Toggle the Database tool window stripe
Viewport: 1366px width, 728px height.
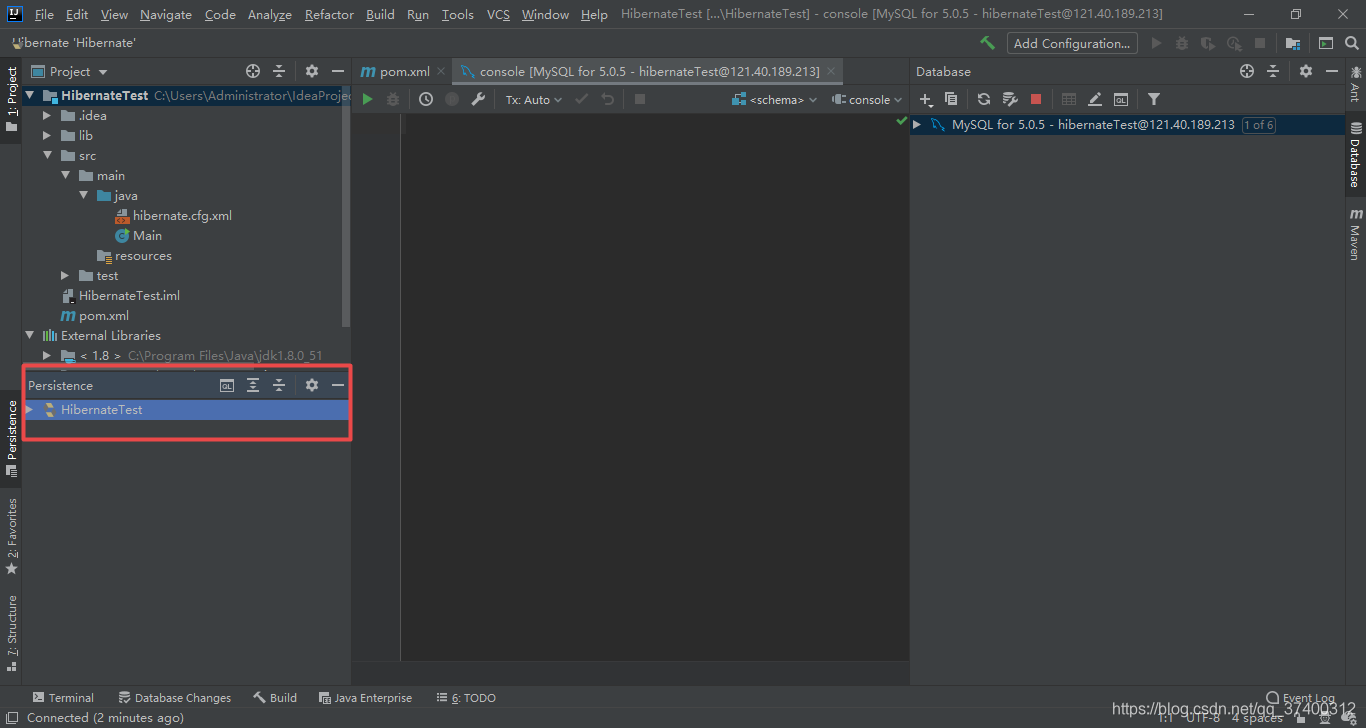(x=1355, y=156)
